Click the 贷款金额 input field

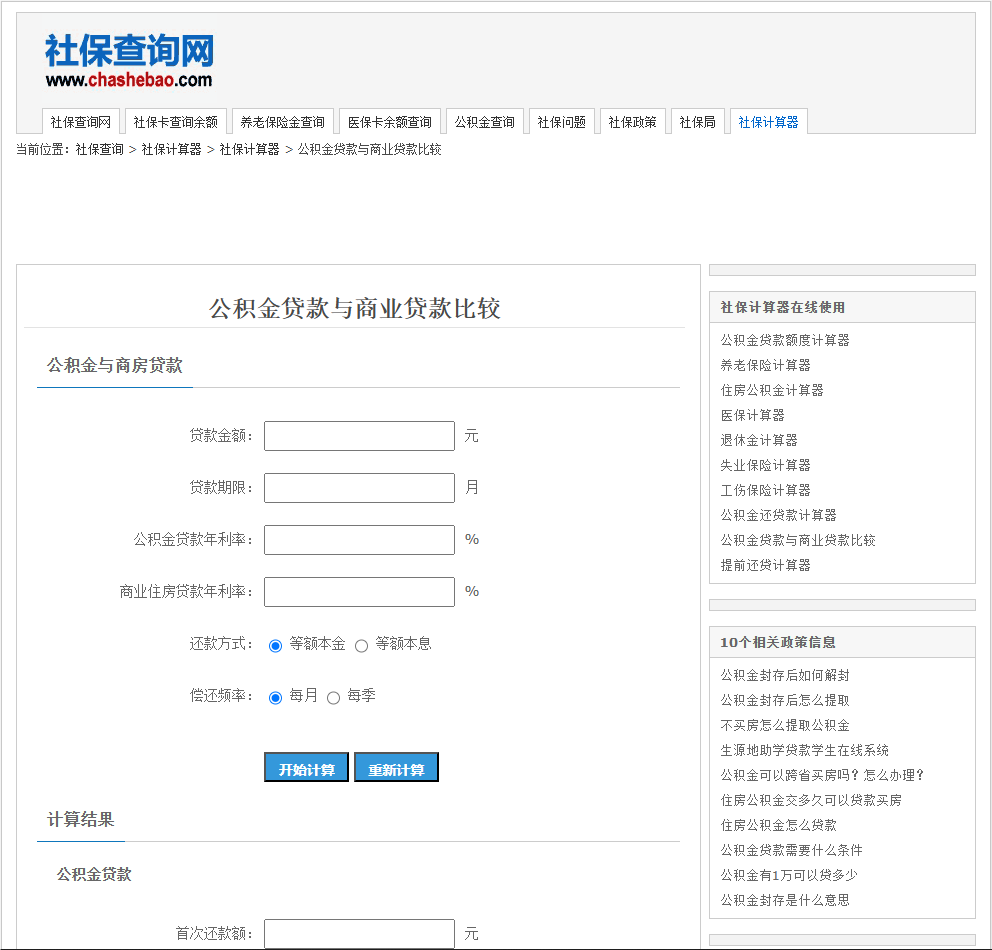pyautogui.click(x=359, y=435)
